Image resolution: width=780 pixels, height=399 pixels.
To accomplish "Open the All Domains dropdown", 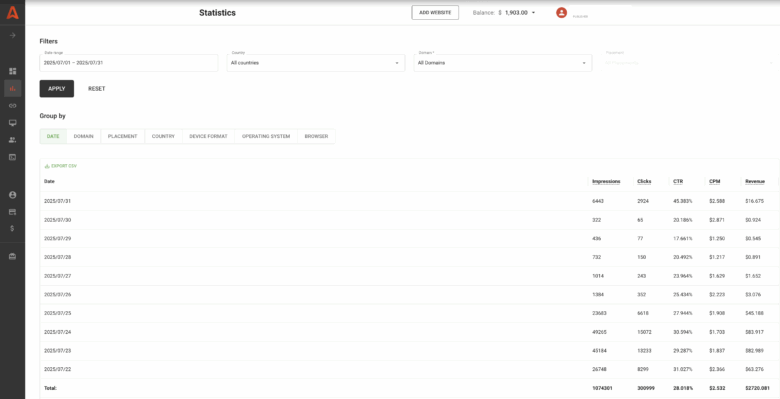I will click(503, 63).
